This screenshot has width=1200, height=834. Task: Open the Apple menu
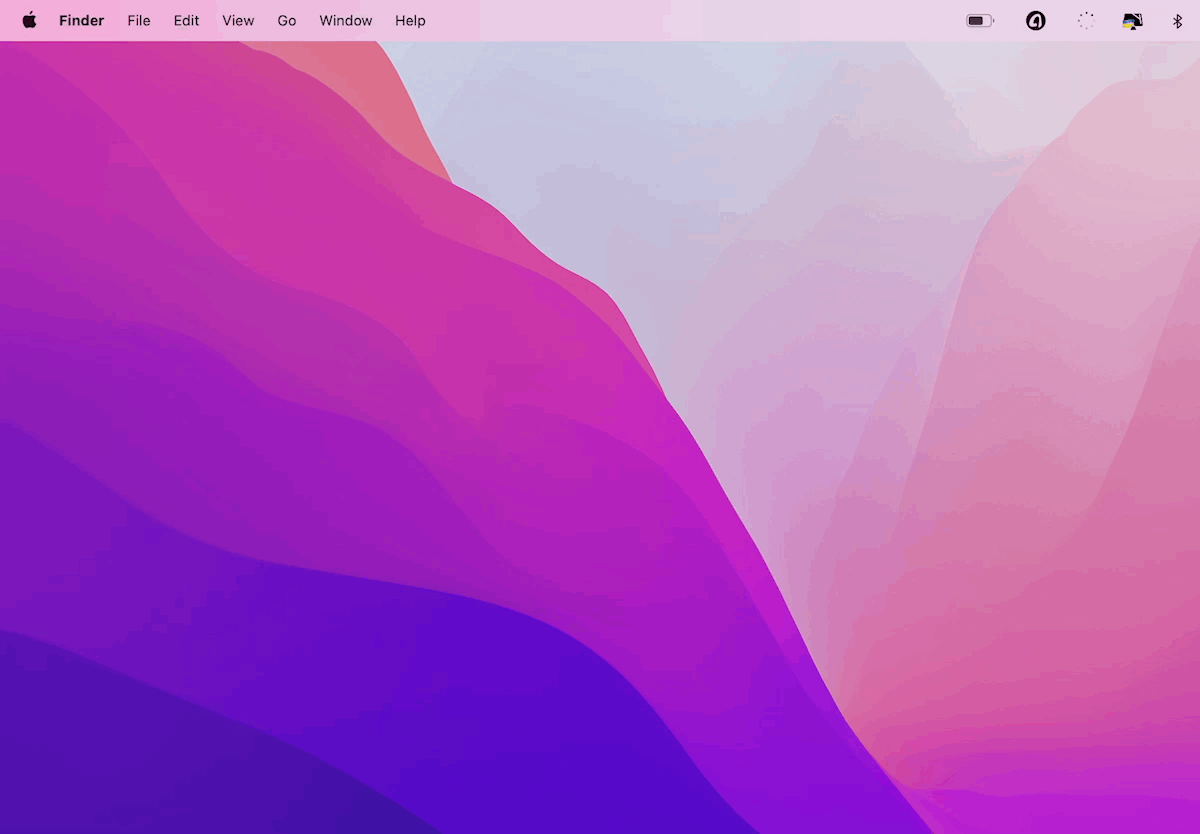coord(29,20)
